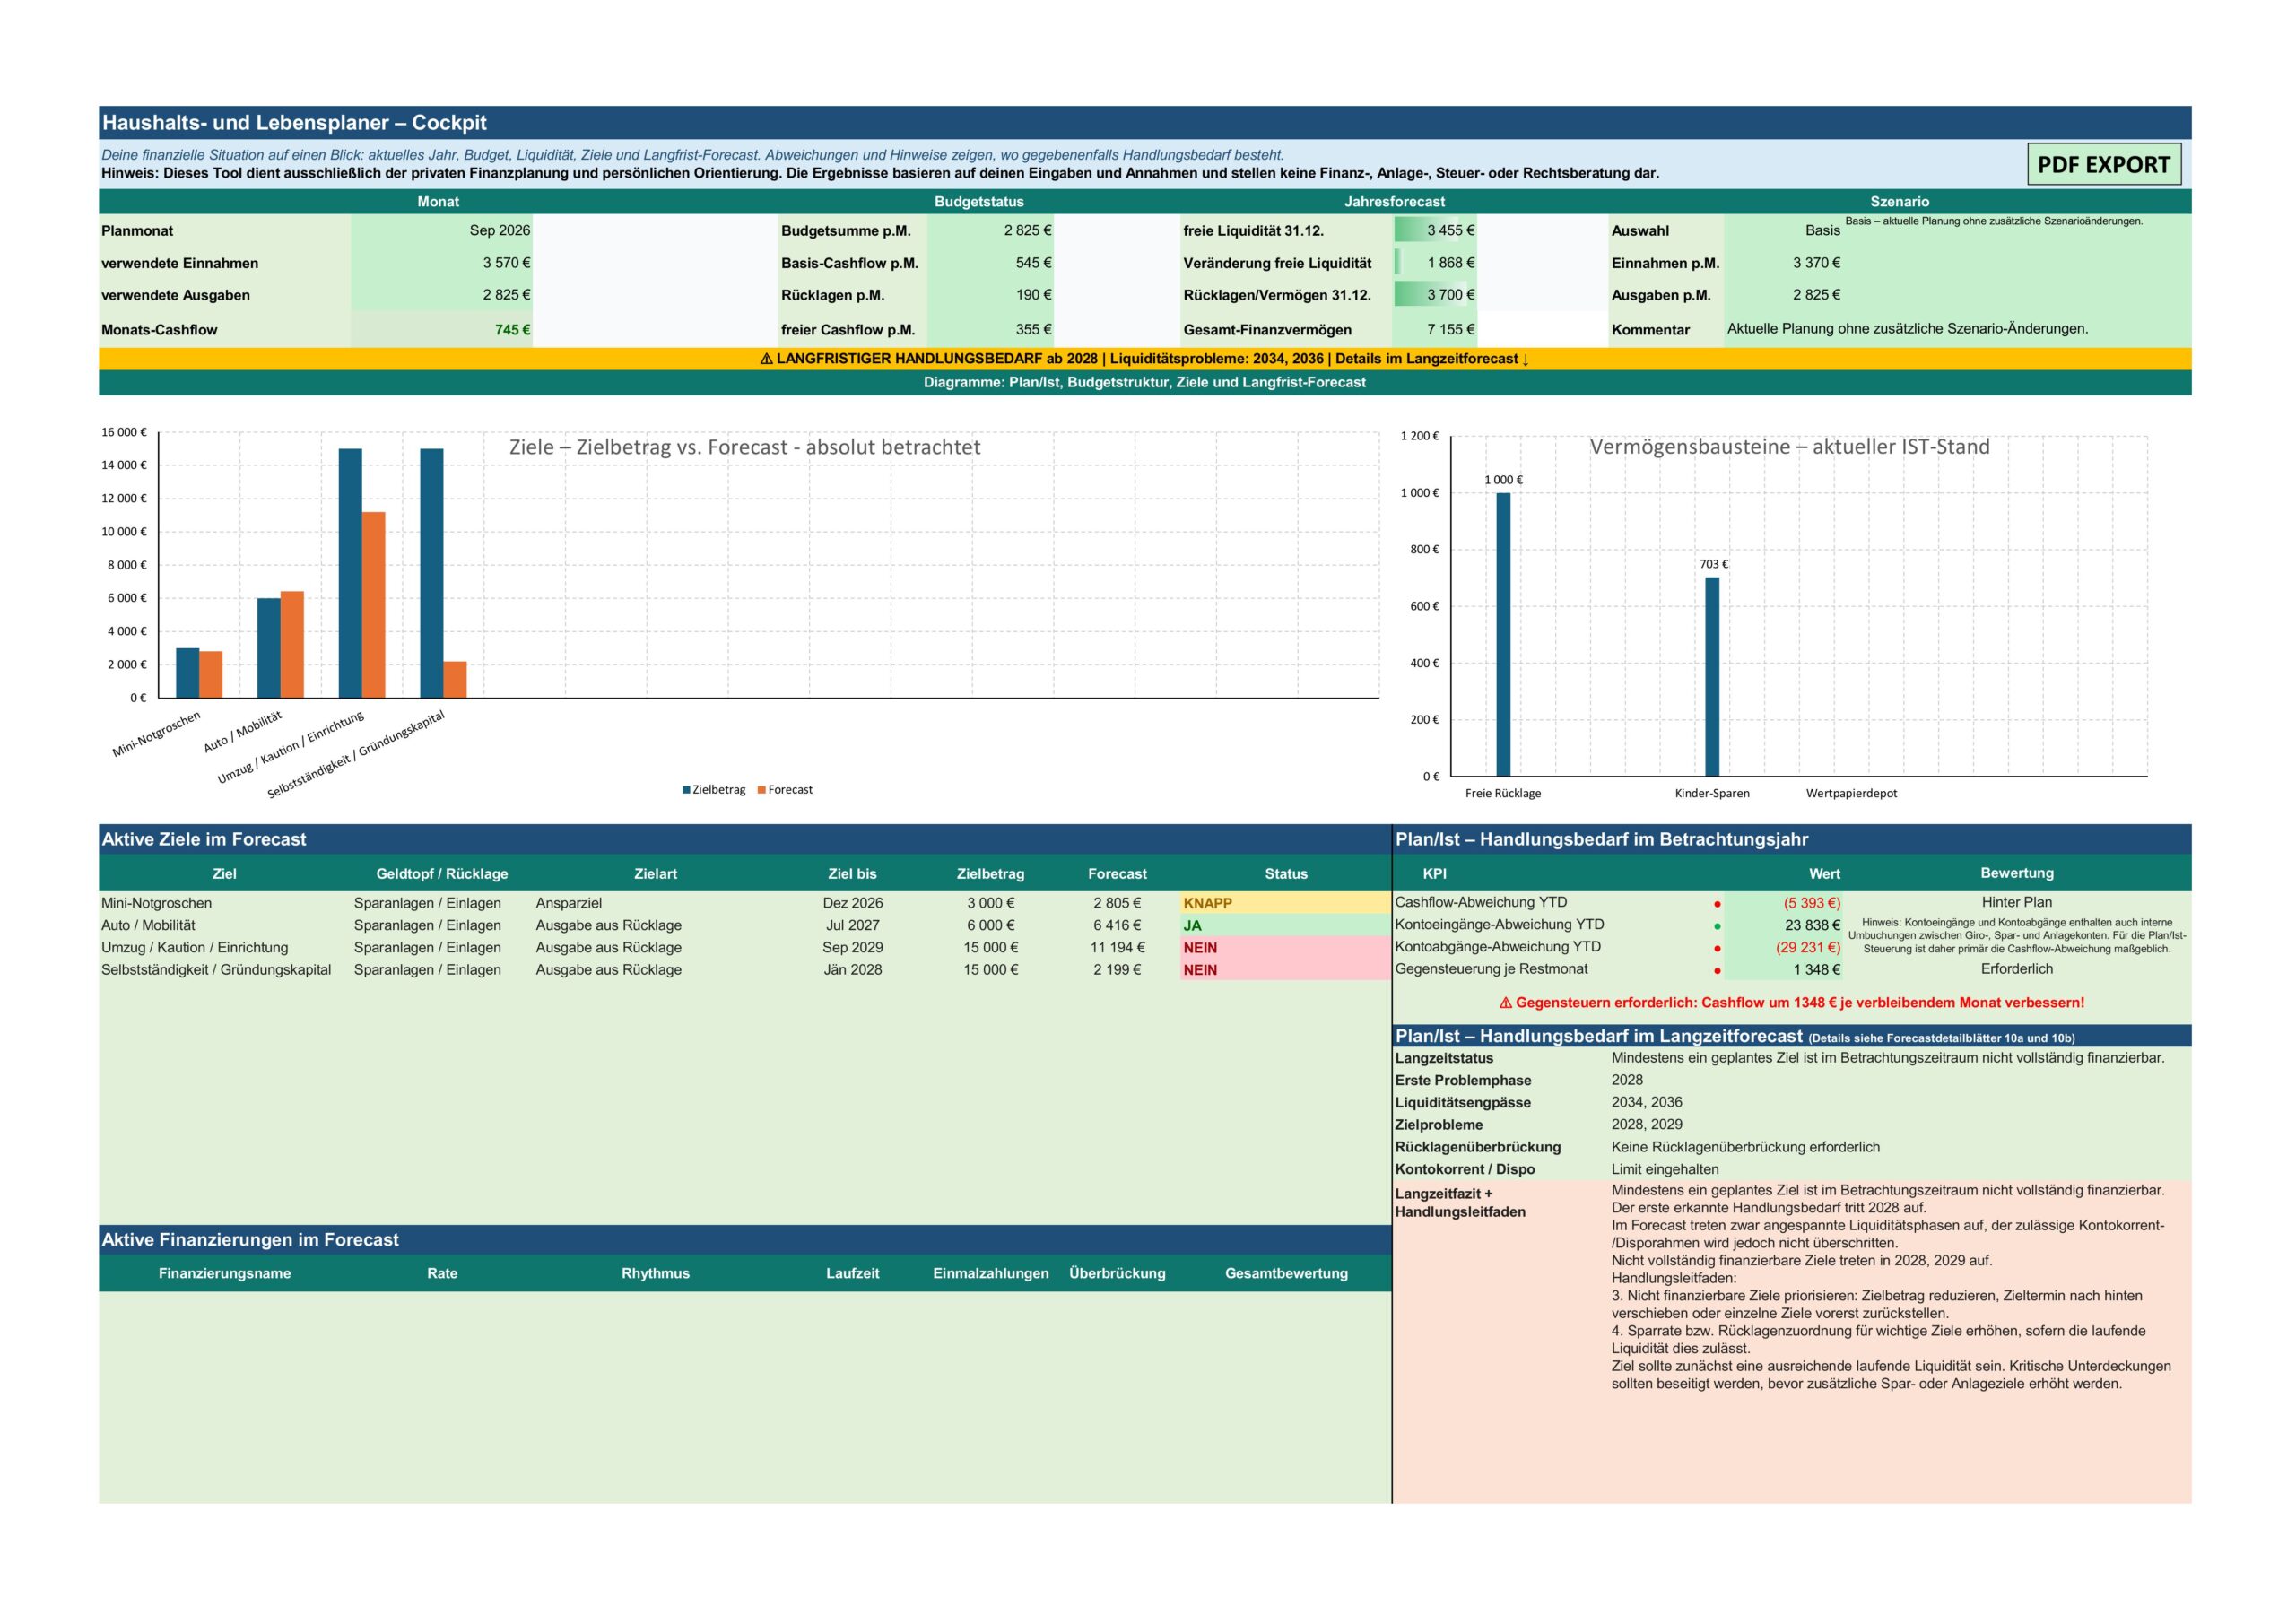Select the JA status cell for Auto / Mobilität
This screenshot has width=2296, height=1624.
[1285, 925]
